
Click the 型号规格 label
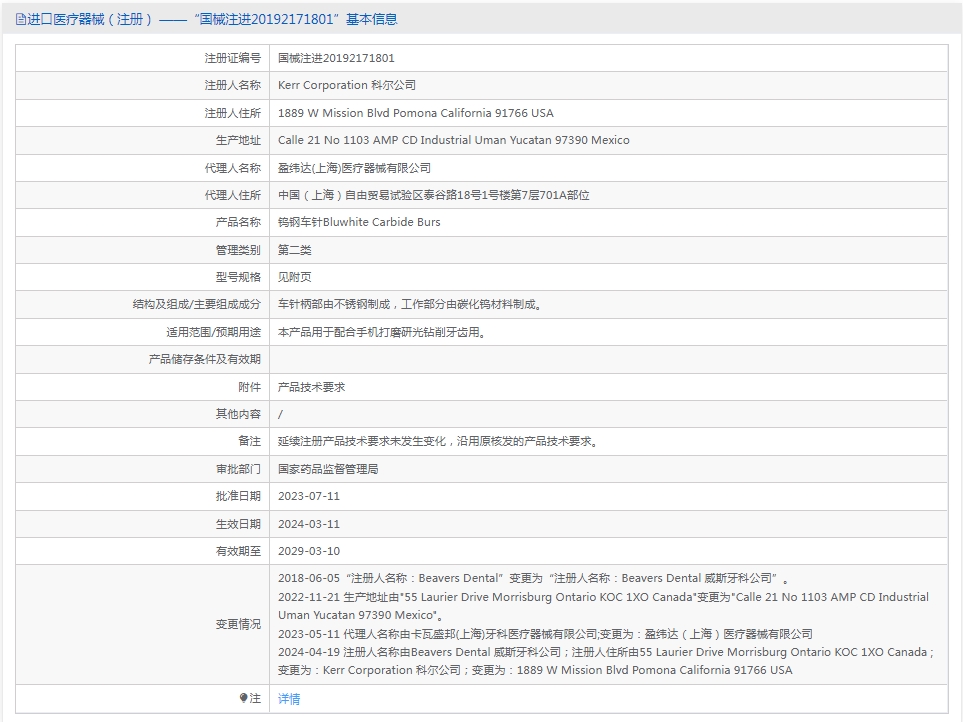(x=238, y=277)
